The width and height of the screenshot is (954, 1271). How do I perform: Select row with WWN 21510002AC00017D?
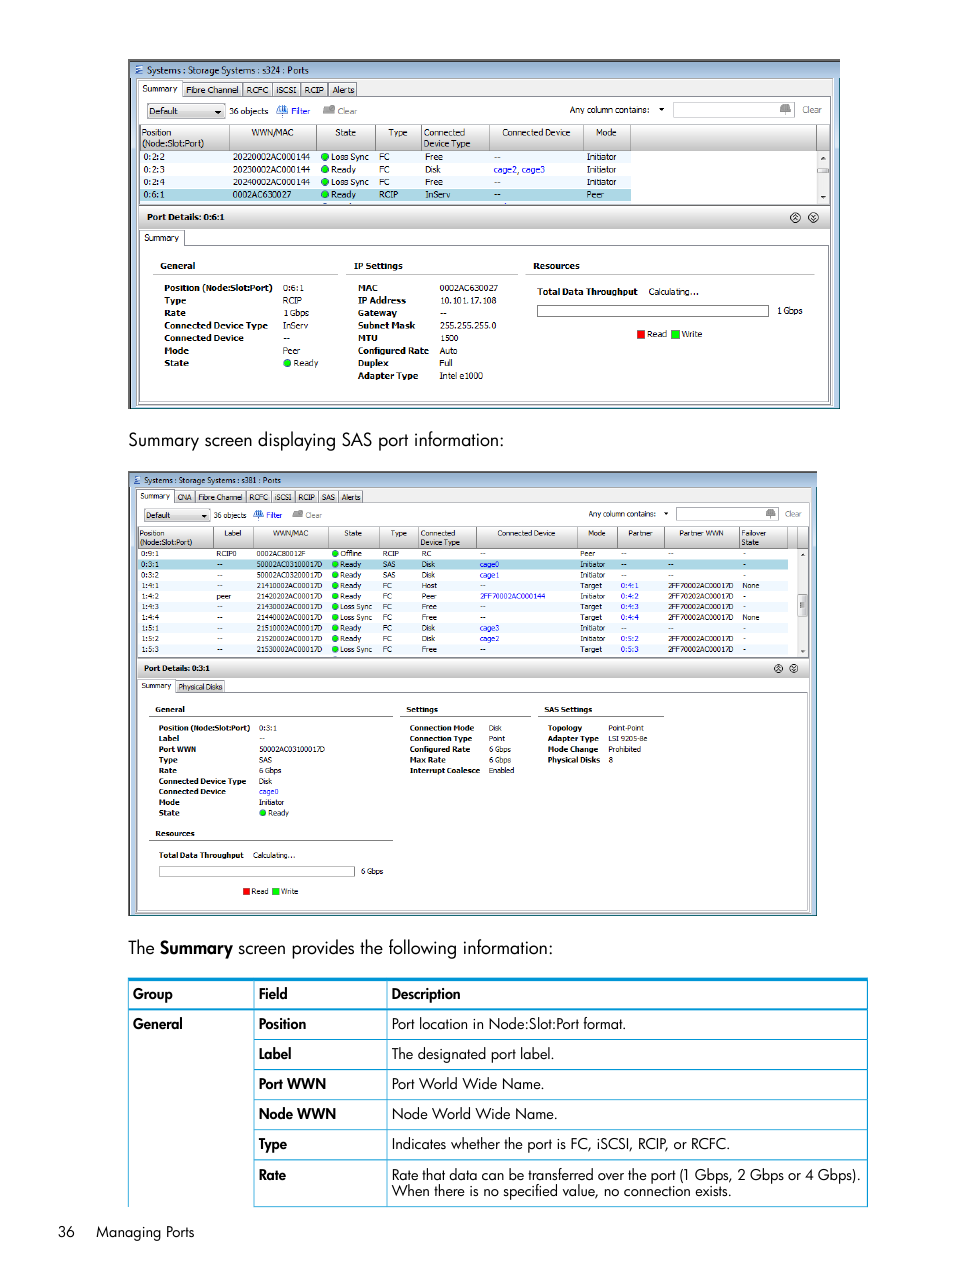pyautogui.click(x=463, y=629)
